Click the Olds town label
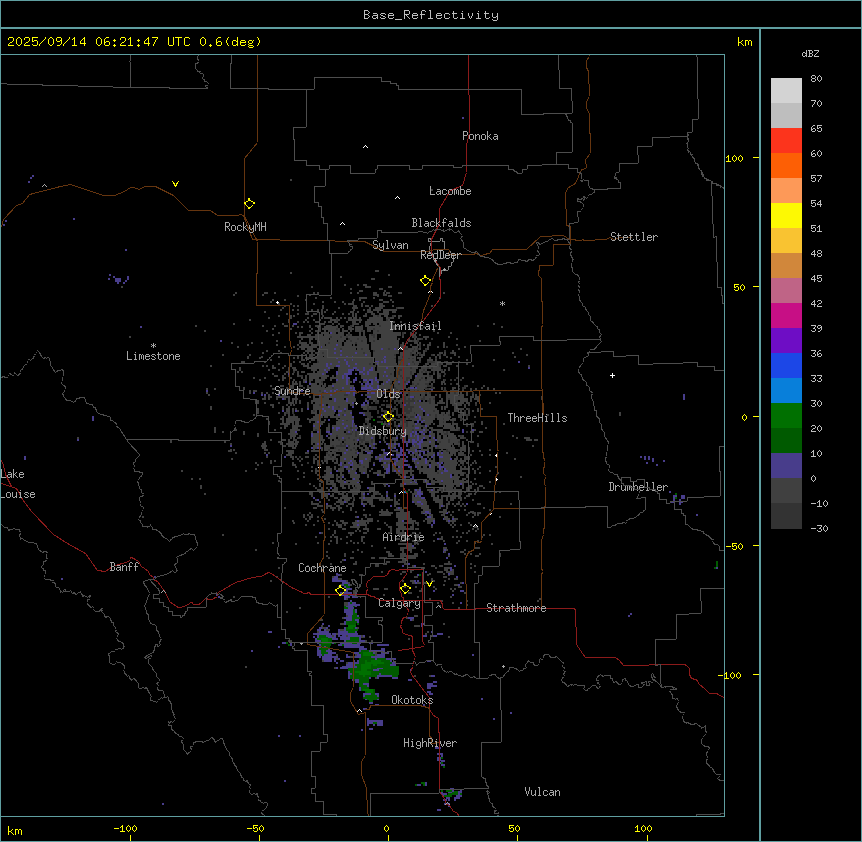862x842 pixels. tap(388, 394)
